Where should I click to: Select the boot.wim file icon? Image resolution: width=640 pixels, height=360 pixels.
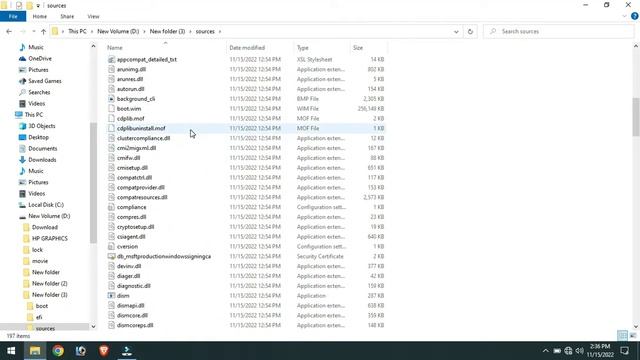tap(111, 109)
